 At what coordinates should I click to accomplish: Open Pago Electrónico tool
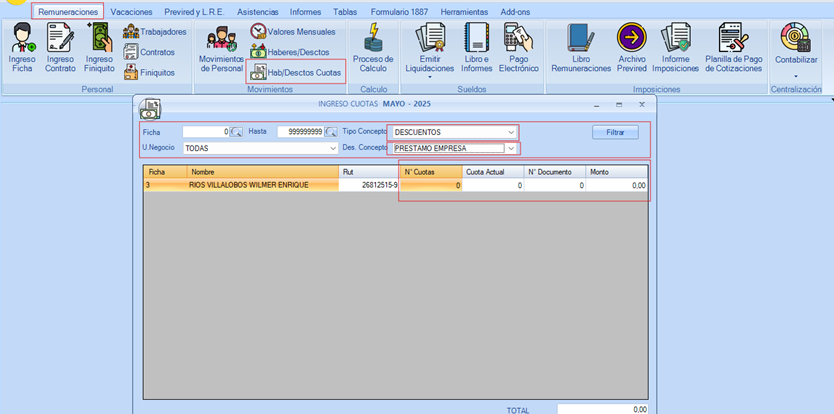pos(518,50)
